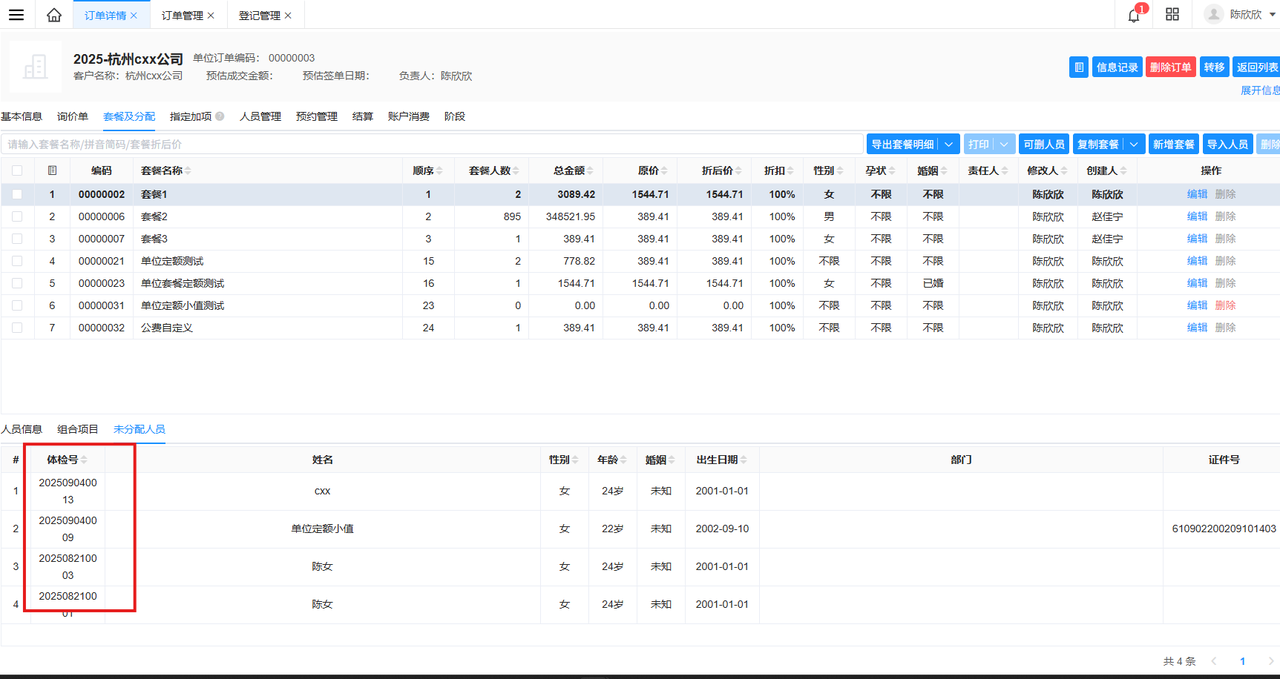Click 编辑 link for 套餐3 row
This screenshot has height=679, width=1280.
[1197, 239]
